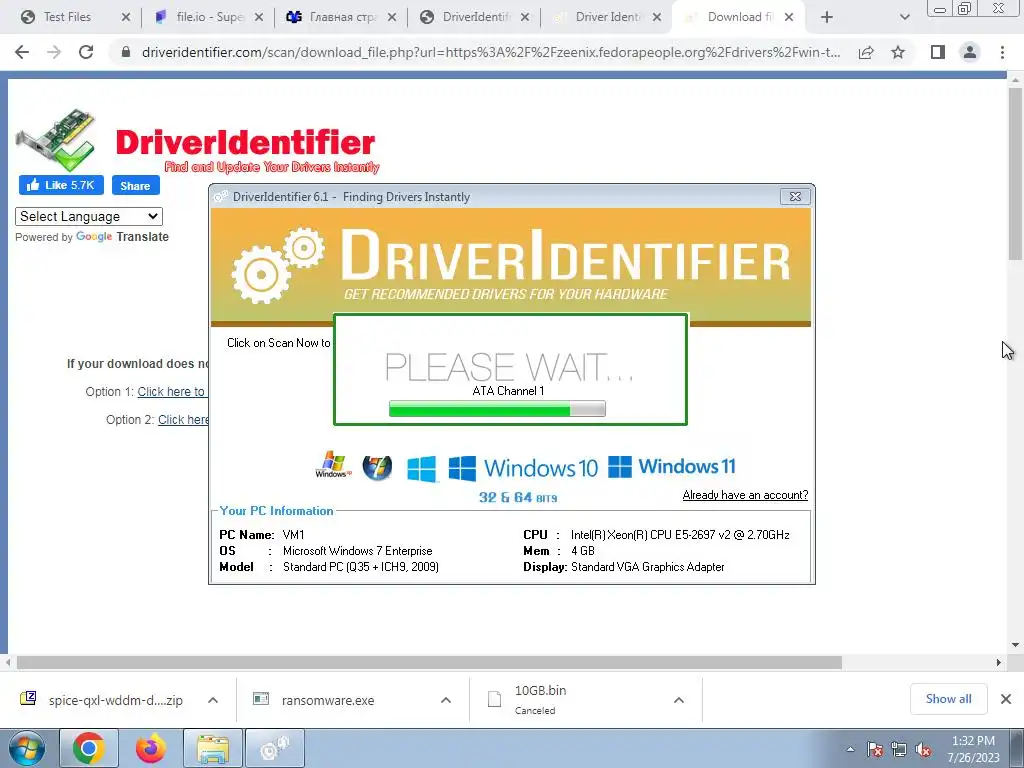This screenshot has width=1024, height=768.
Task: Click the Google Translate link
Action: point(122,236)
